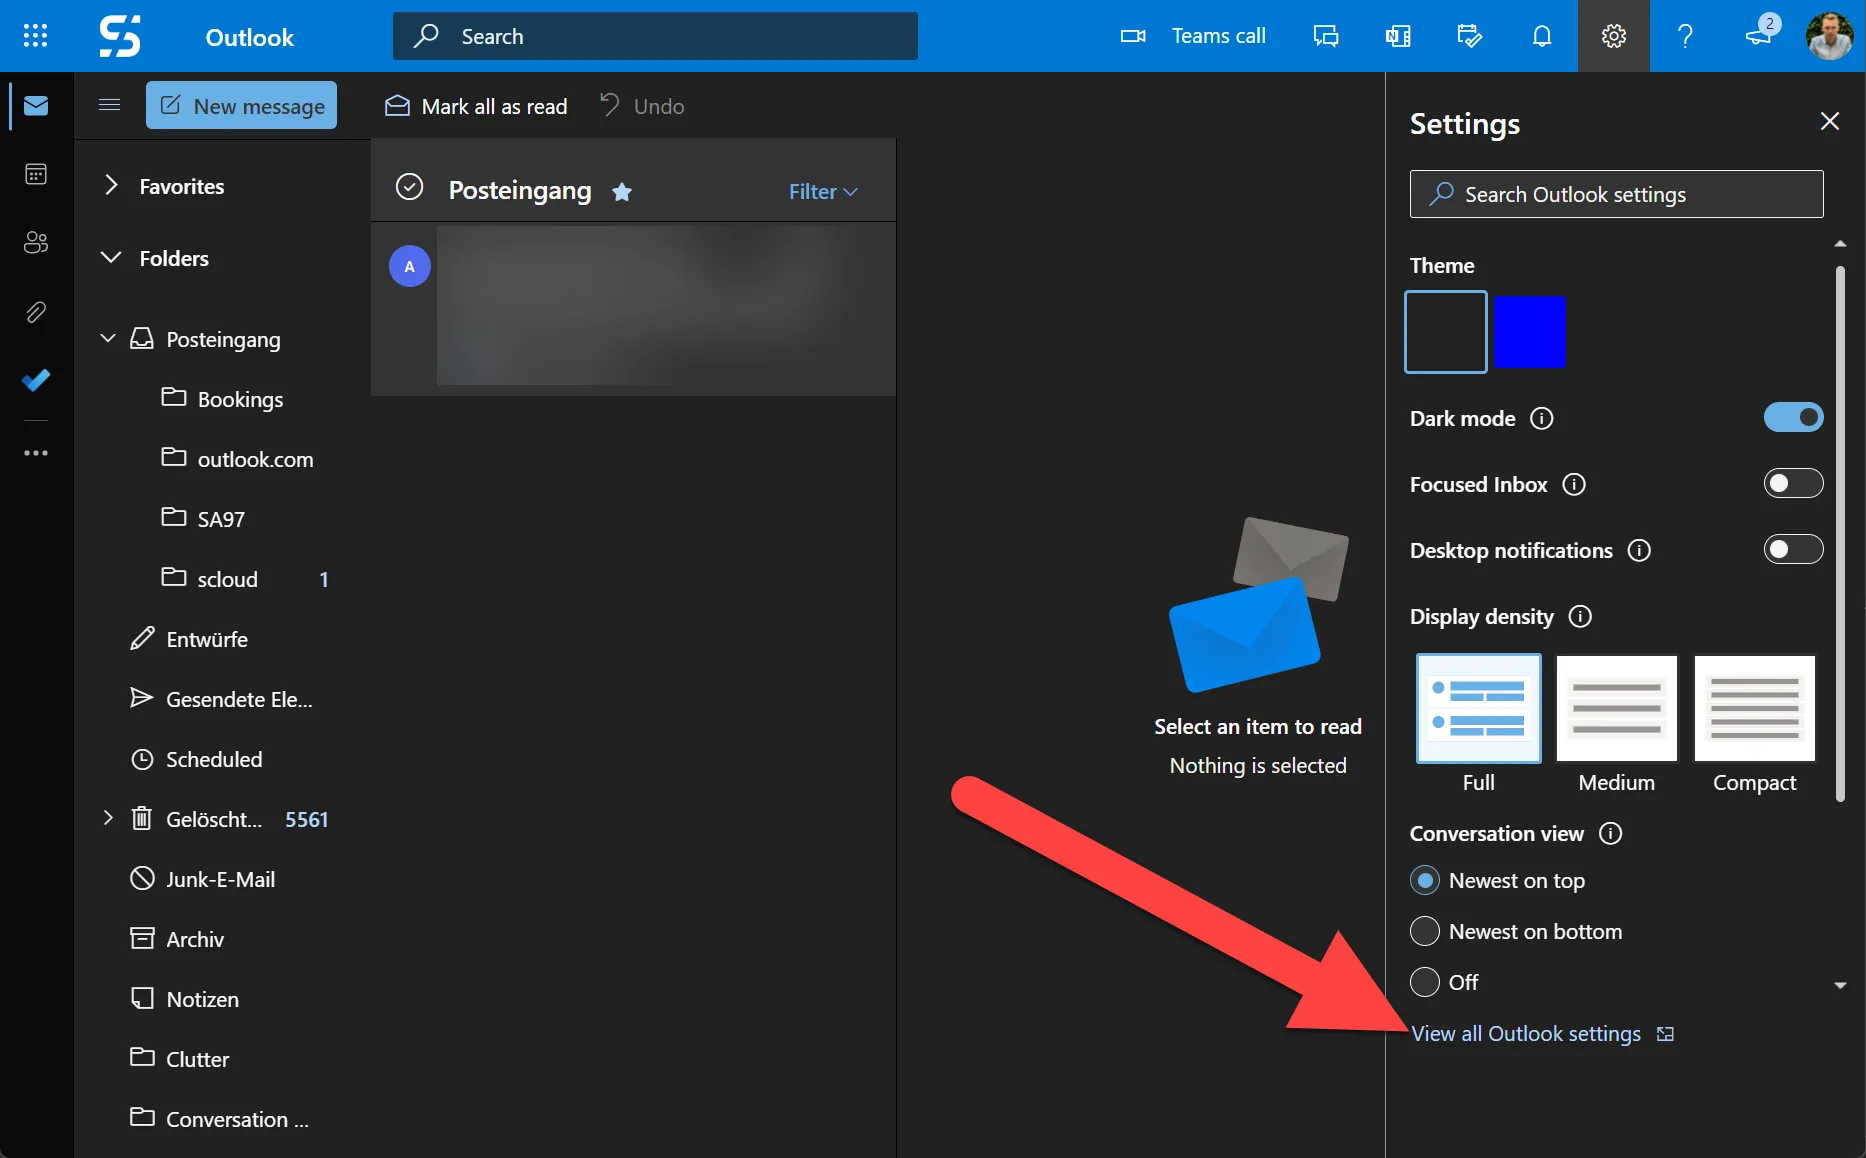Select the email from sender A
This screenshot has height=1158, width=1866.
pos(633,308)
